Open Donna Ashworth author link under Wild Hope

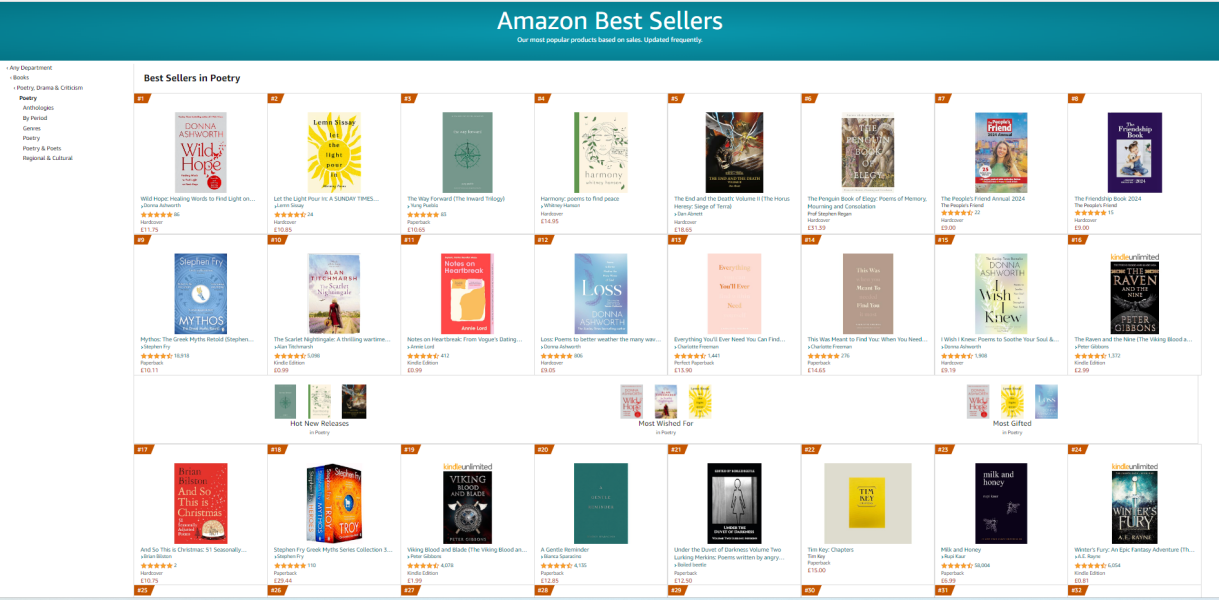tap(160, 205)
